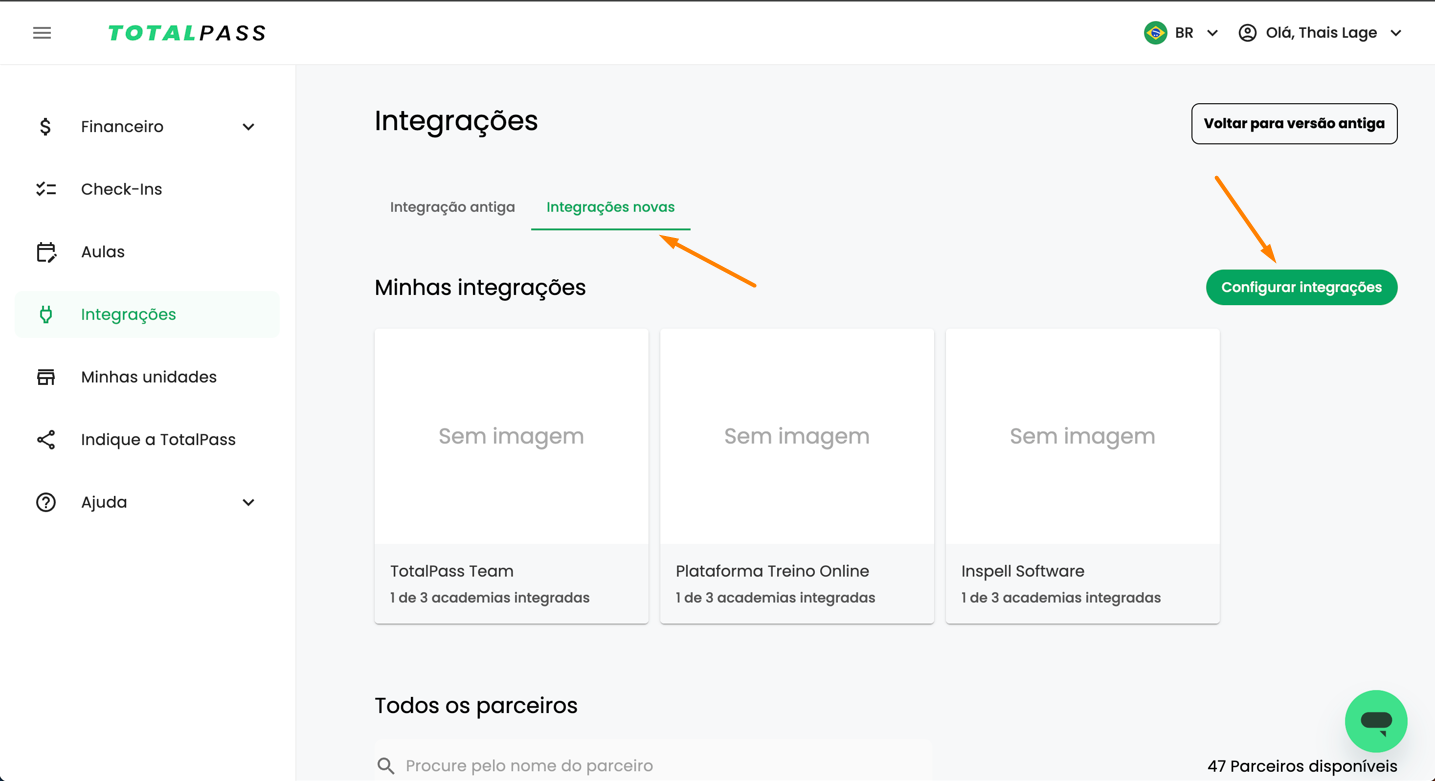The height and width of the screenshot is (781, 1435).
Task: Open the Plataforma Treino Online card image
Action: point(797,436)
